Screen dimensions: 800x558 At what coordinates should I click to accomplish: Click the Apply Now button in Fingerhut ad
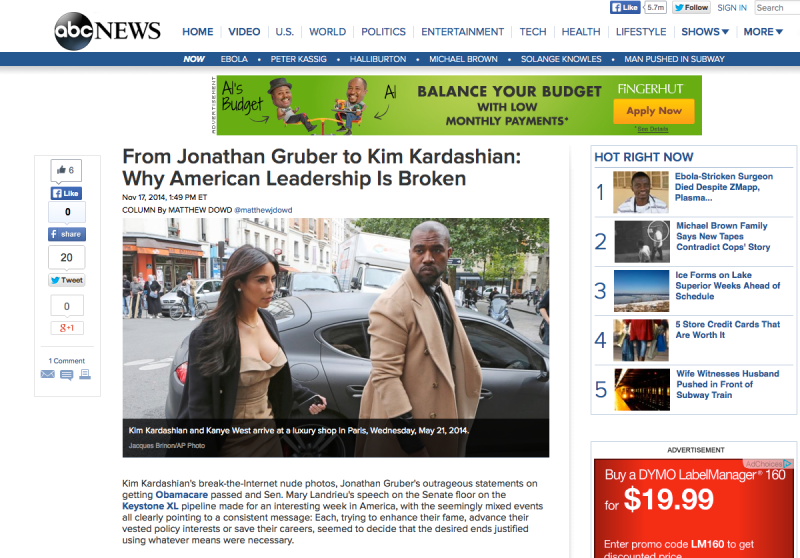654,111
